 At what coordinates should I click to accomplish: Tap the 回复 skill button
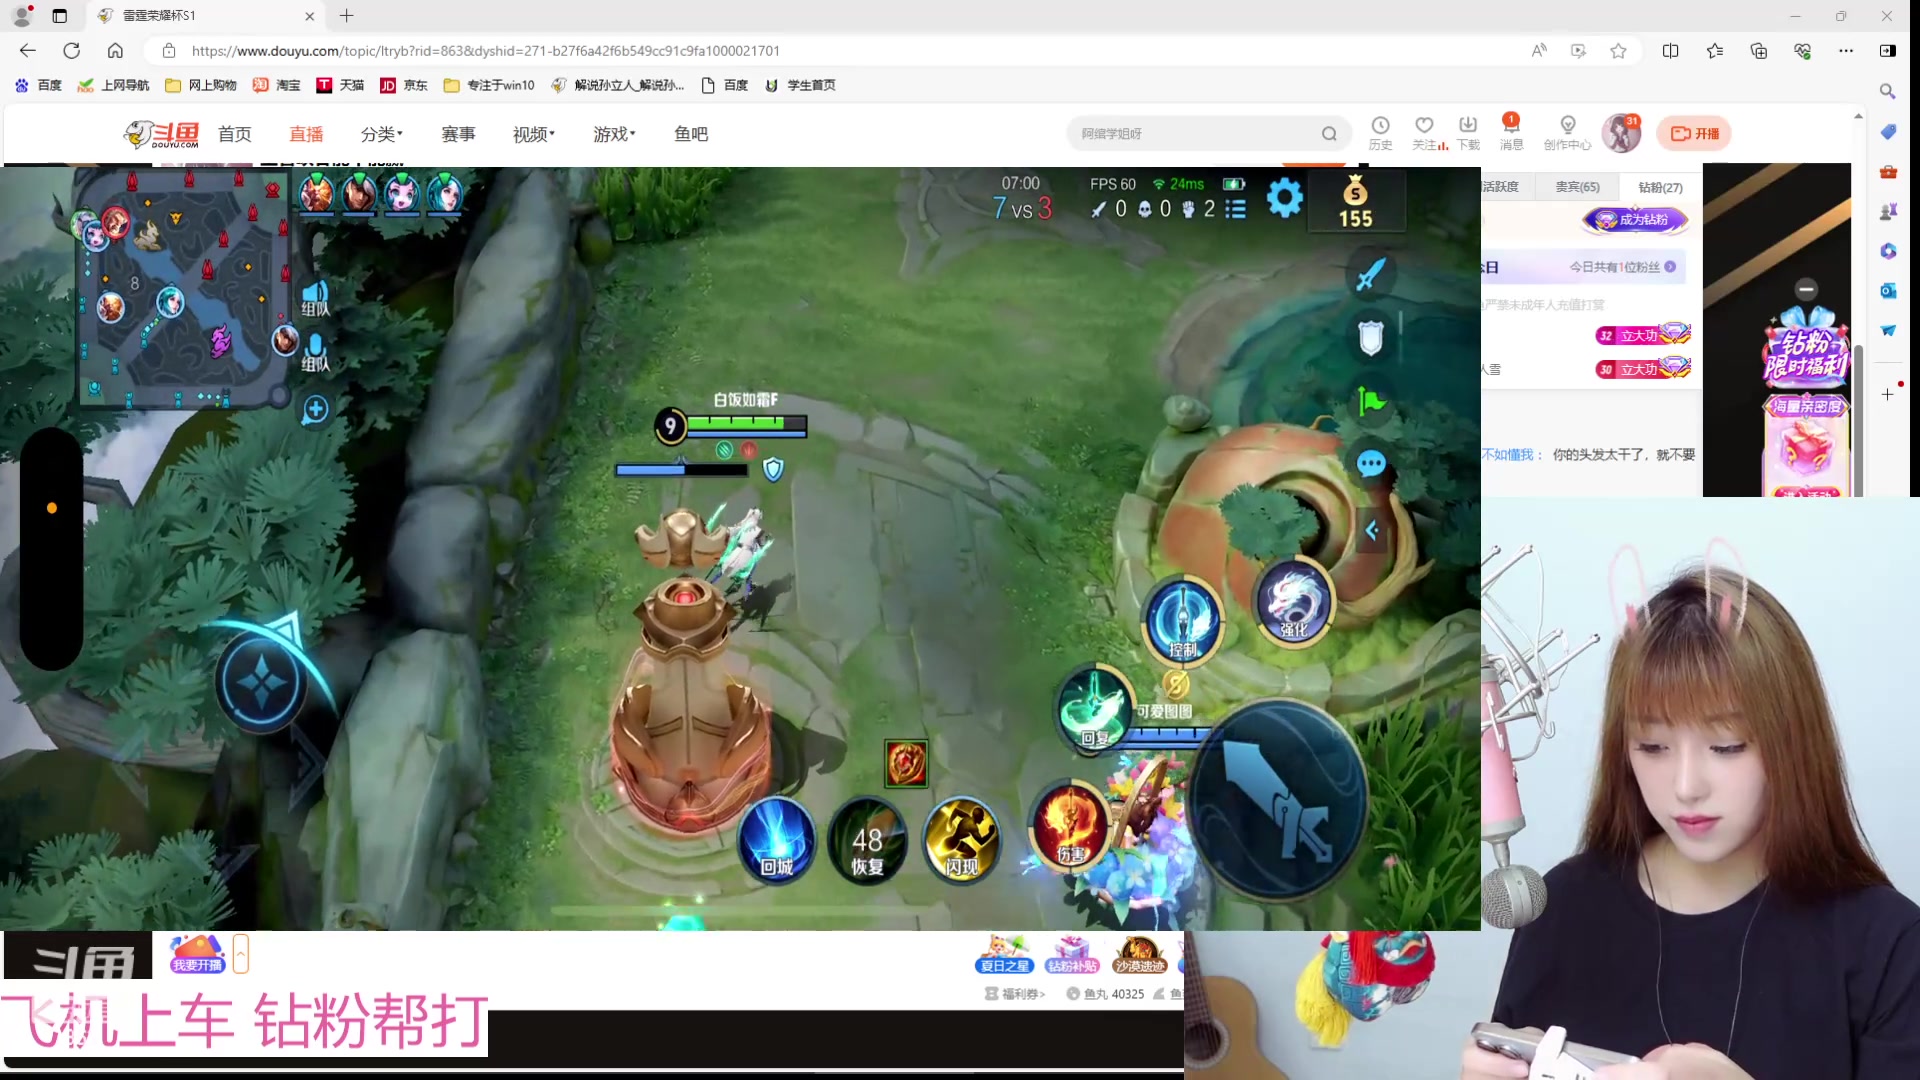(1095, 709)
